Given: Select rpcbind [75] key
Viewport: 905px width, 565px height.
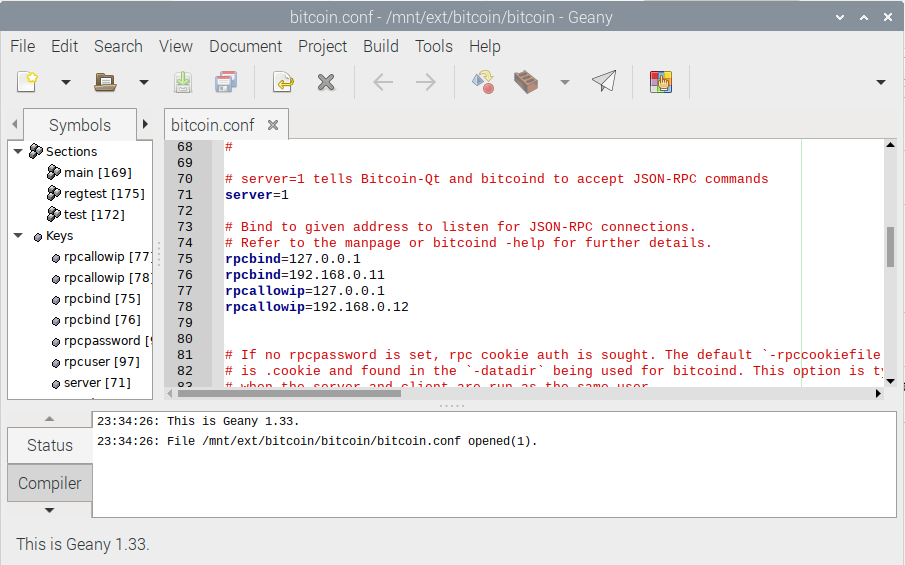Looking at the screenshot, I should pos(102,298).
